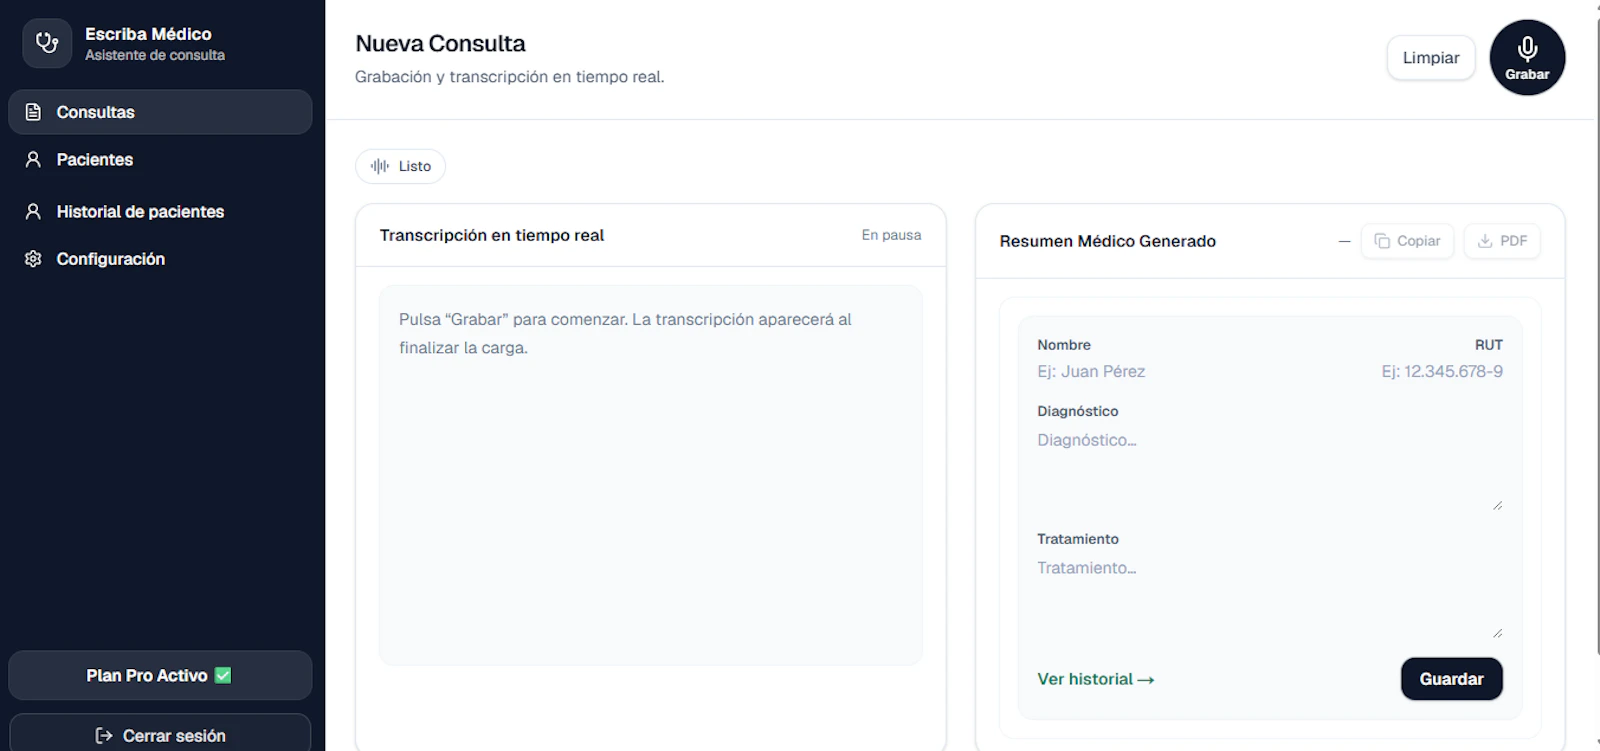Log out with Cerrar sesión
1600x751 pixels.
coord(160,735)
